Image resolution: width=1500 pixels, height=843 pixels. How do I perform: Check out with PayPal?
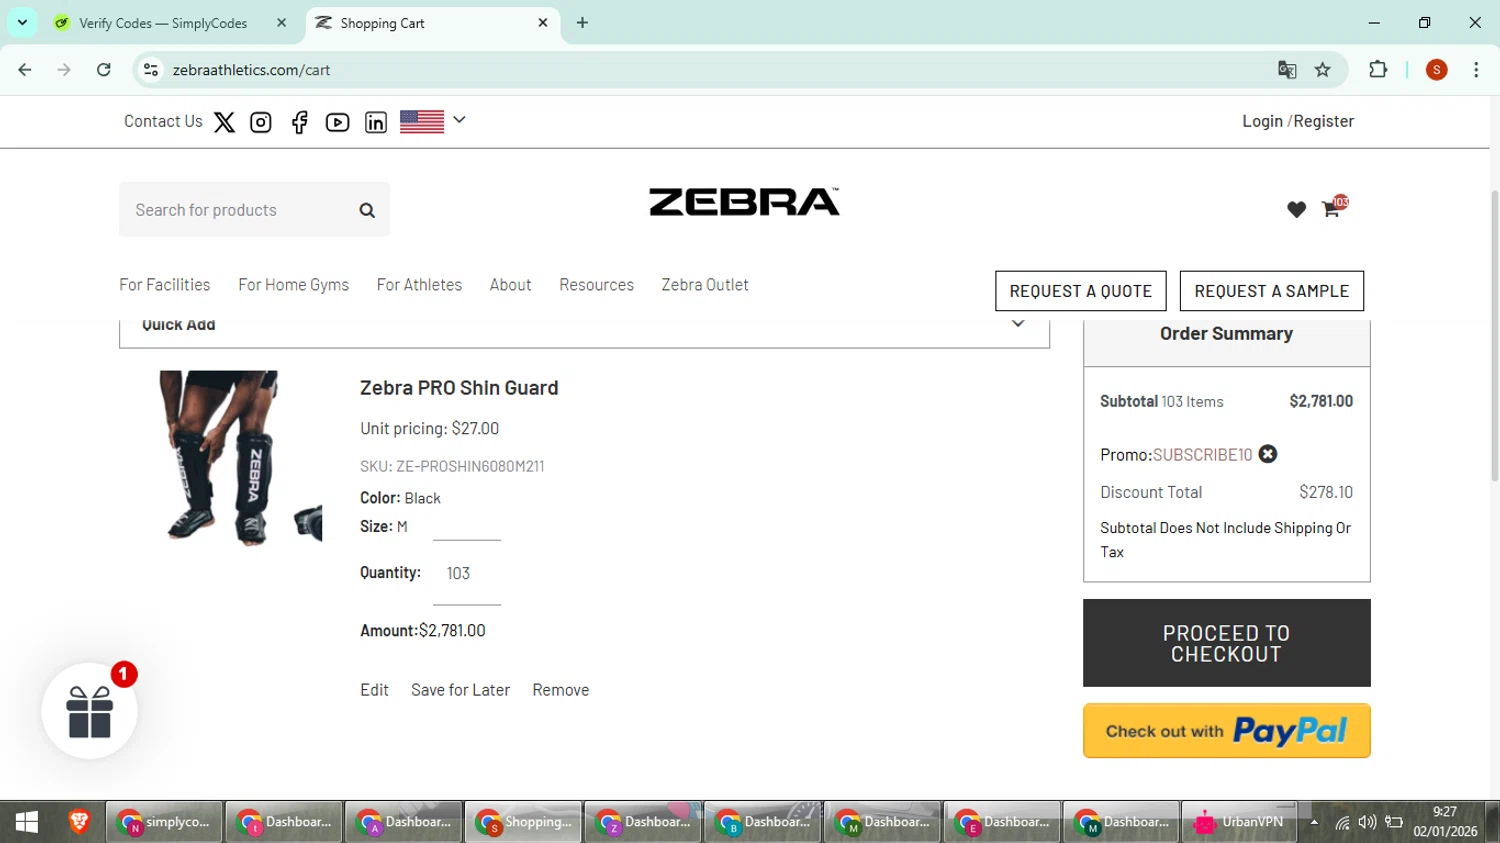[x=1227, y=731]
